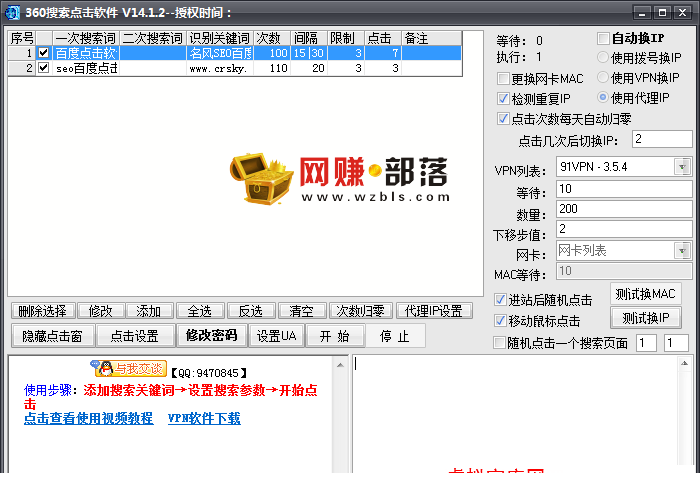This screenshot has height=496, width=700.
Task: Toggle checkbox for row 2 seo keyword
Action: coord(43,68)
